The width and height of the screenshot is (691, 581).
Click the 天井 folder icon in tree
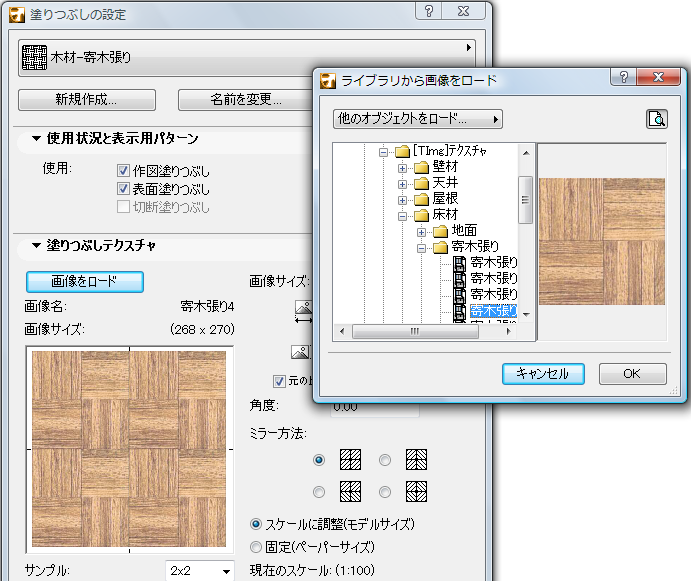tap(422, 183)
